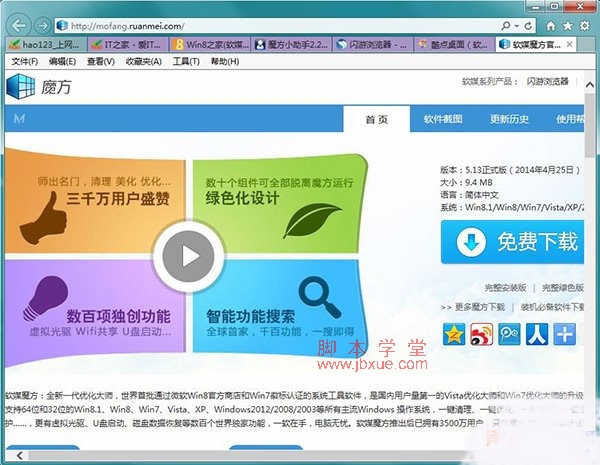This screenshot has width=600, height=465.
Task: Open the address bar dropdown arrow
Action: tap(517, 26)
